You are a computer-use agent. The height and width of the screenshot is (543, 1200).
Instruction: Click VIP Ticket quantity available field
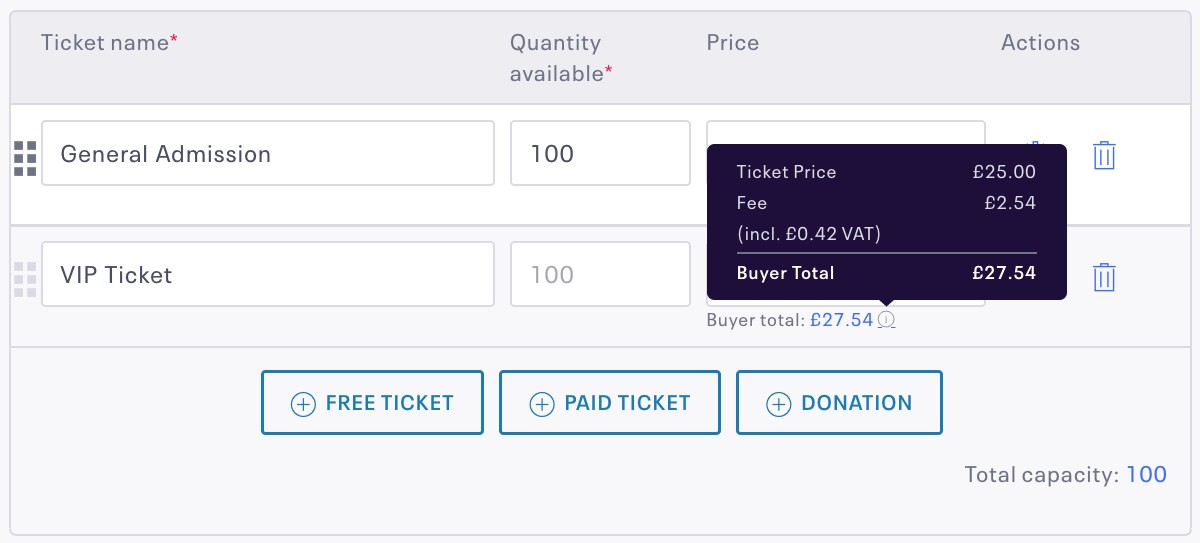click(x=600, y=274)
